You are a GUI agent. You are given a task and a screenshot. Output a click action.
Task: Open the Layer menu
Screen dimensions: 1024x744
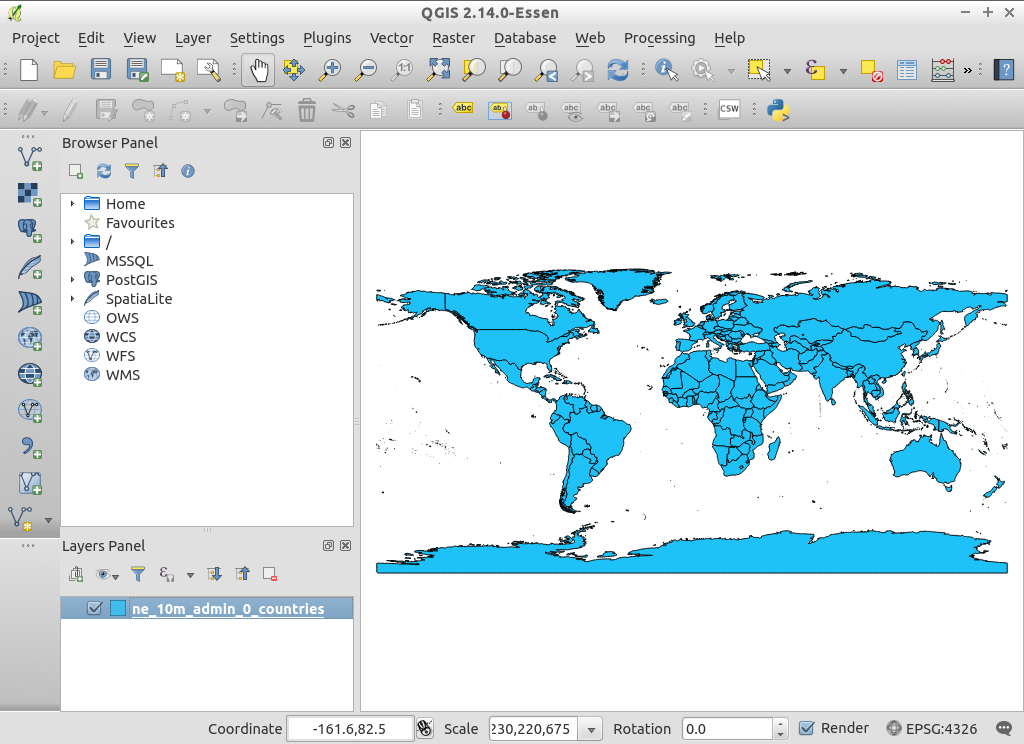(x=193, y=38)
